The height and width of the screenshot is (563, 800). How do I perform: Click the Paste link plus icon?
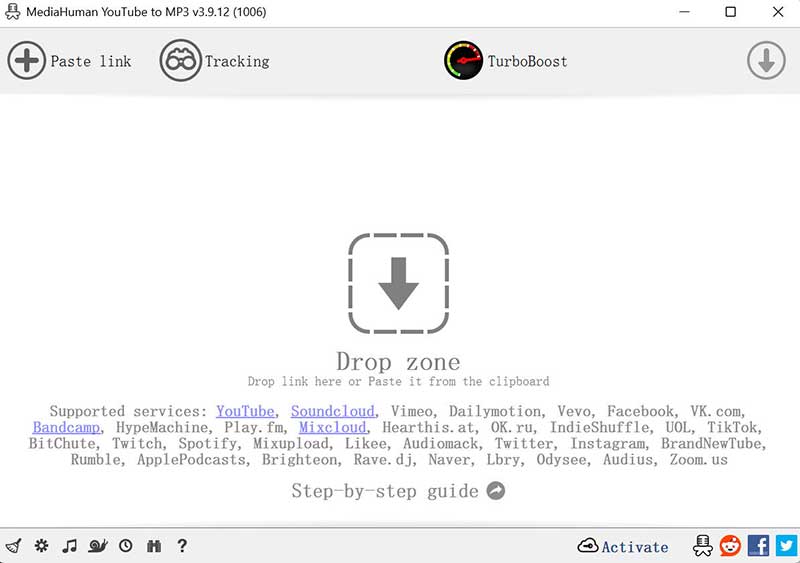pos(27,61)
